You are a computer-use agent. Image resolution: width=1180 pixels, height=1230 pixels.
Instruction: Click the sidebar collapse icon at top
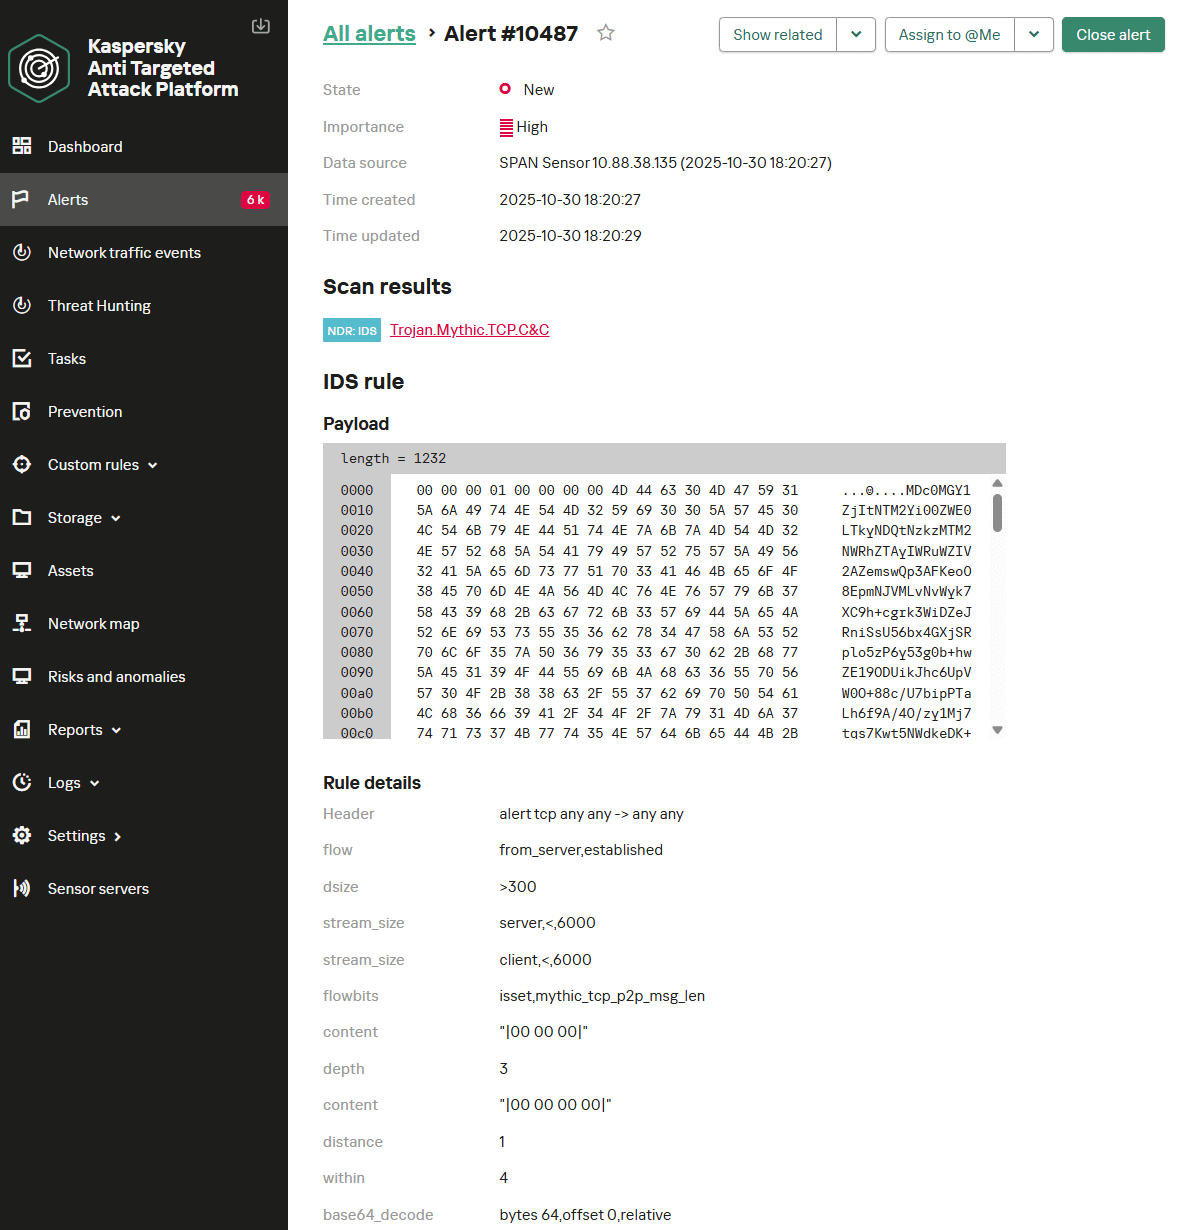click(x=261, y=26)
